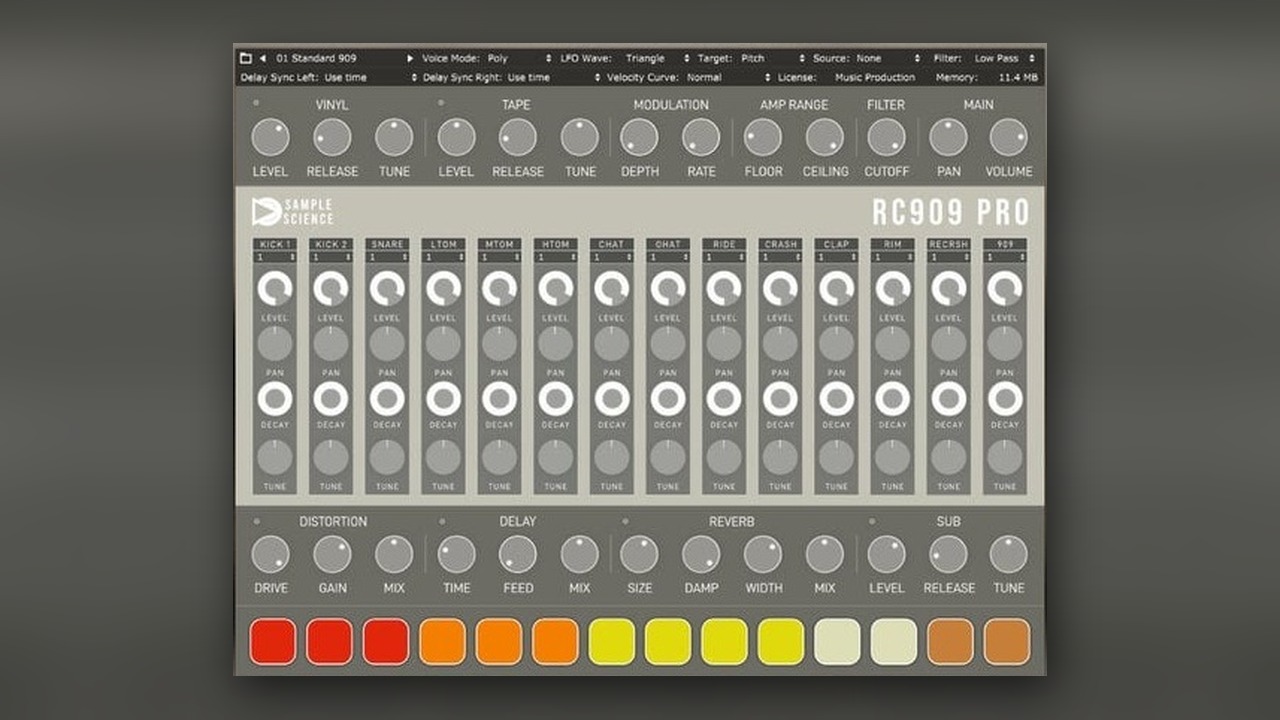The height and width of the screenshot is (720, 1280).
Task: Trigger the third orange pad
Action: tap(555, 642)
